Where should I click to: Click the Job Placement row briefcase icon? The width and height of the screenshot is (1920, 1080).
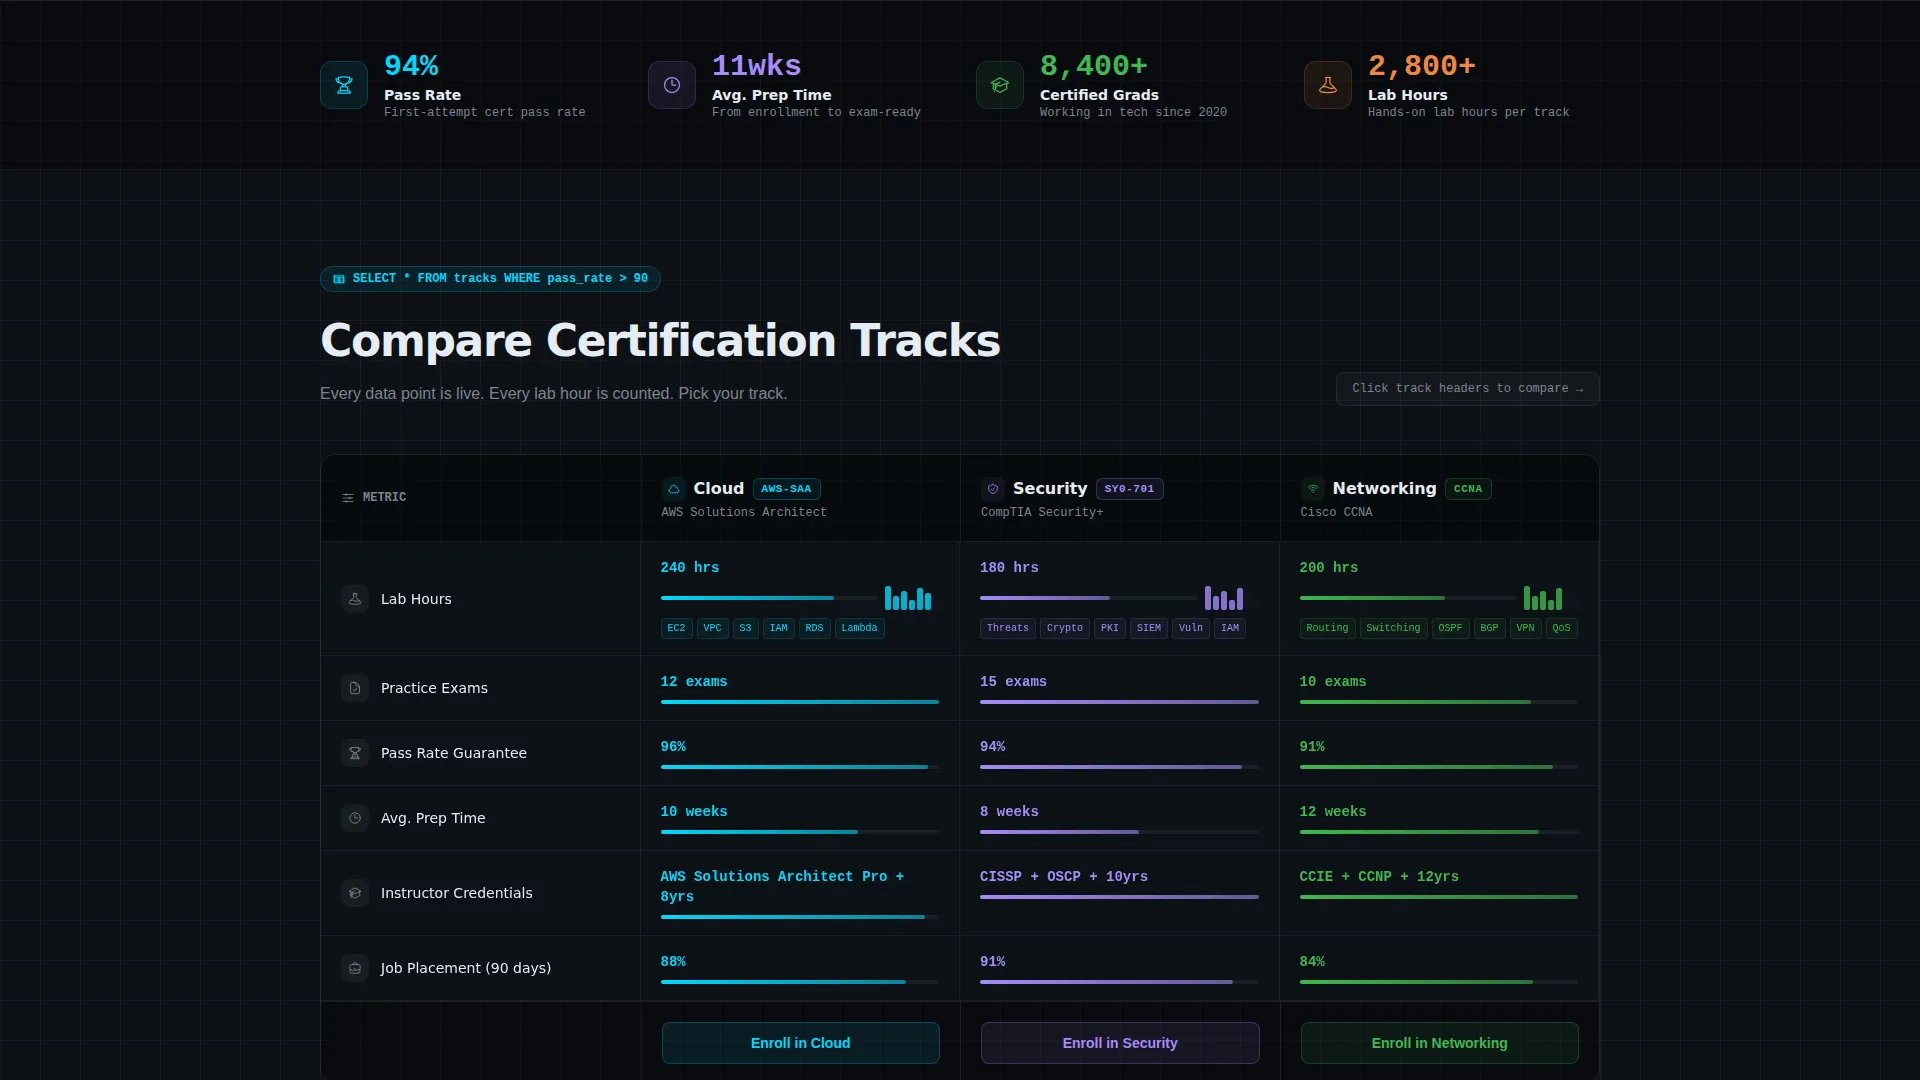tap(355, 968)
